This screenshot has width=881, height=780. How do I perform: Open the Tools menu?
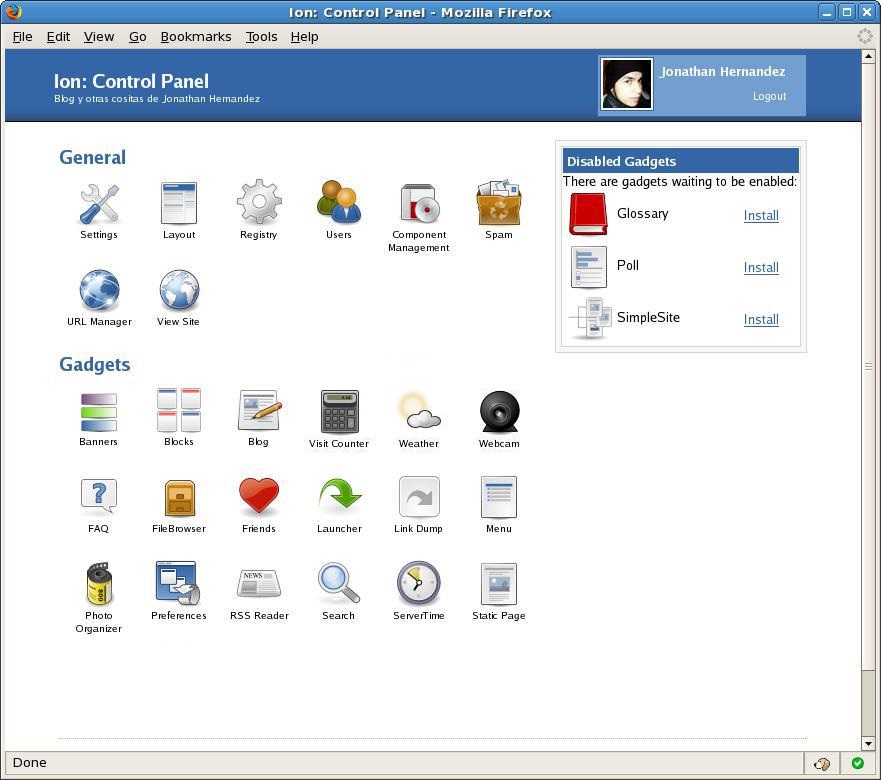click(261, 36)
